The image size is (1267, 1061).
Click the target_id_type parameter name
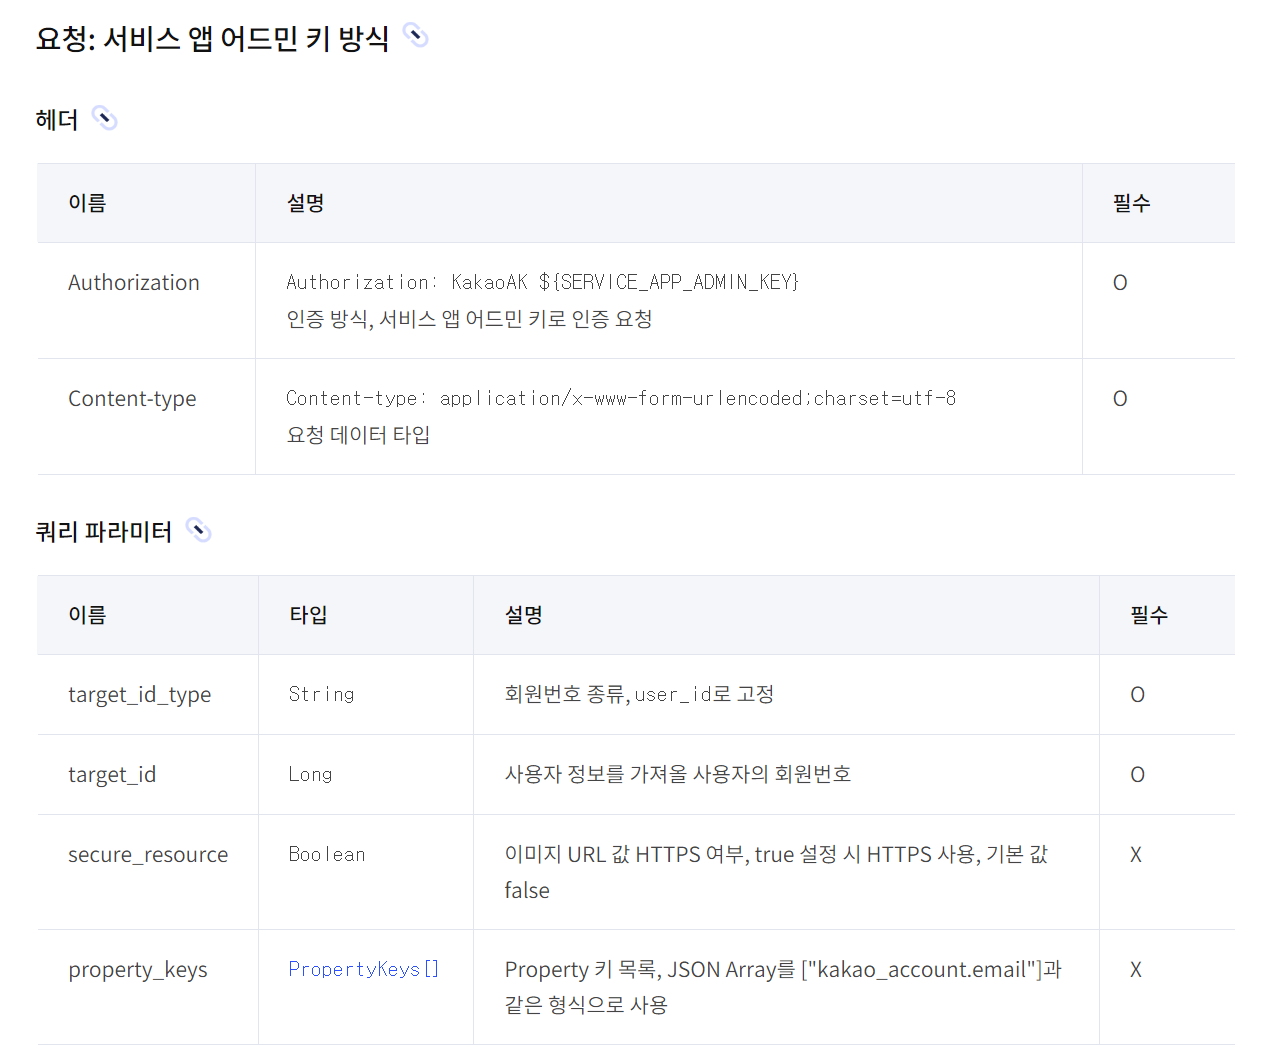[139, 695]
